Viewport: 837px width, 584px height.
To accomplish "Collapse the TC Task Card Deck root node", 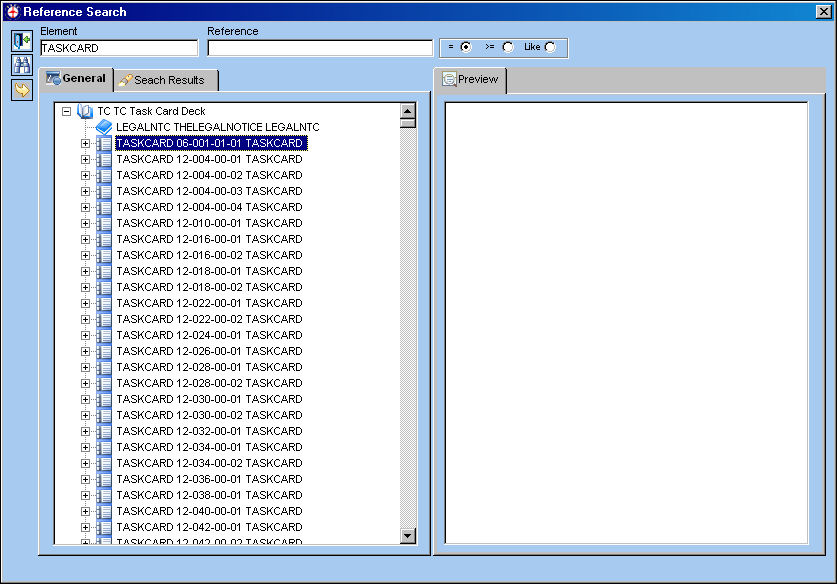I will point(66,112).
